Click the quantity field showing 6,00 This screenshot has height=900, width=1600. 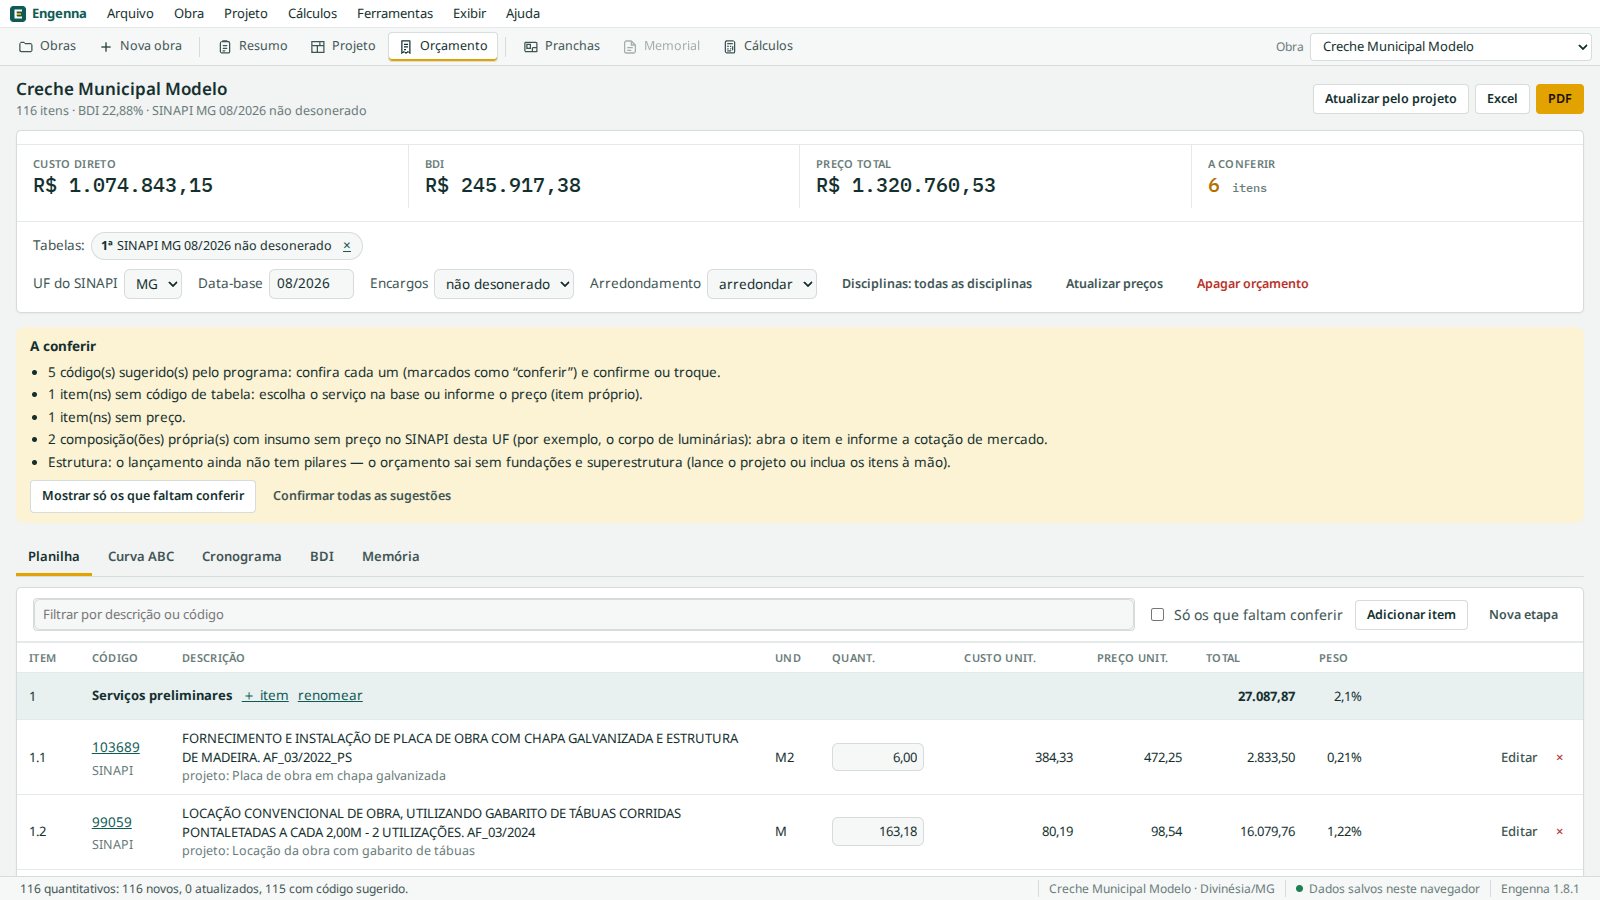point(878,758)
